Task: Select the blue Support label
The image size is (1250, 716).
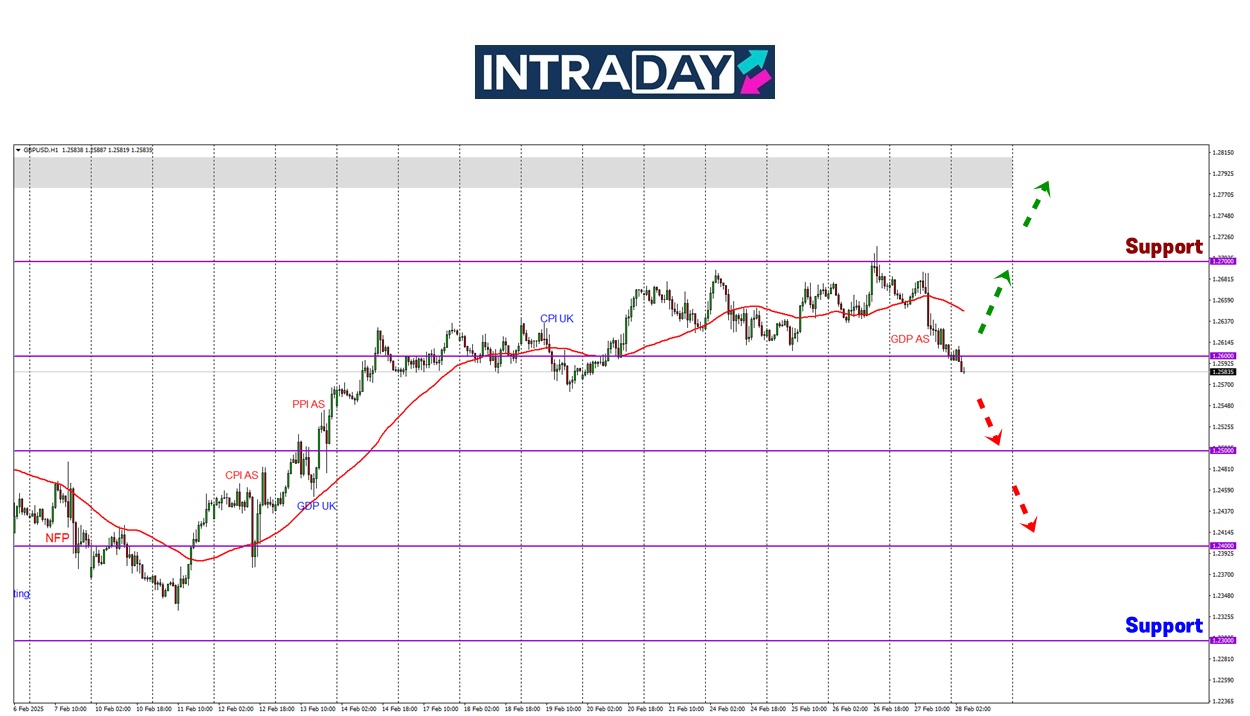Action: point(1163,625)
